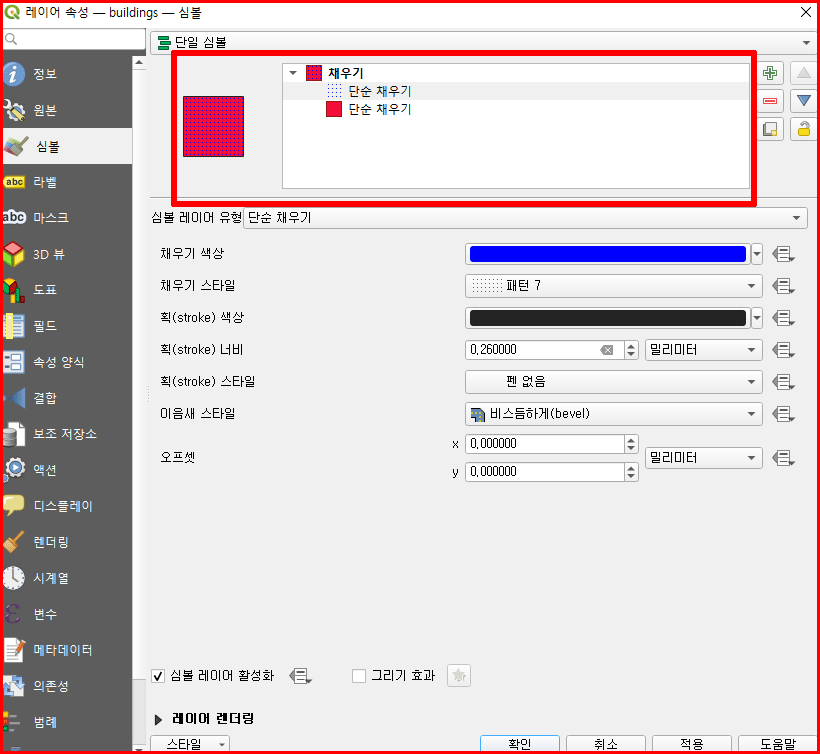Toggle 심볼 레이어 활성화 checkbox
820x754 pixels.
[x=158, y=676]
